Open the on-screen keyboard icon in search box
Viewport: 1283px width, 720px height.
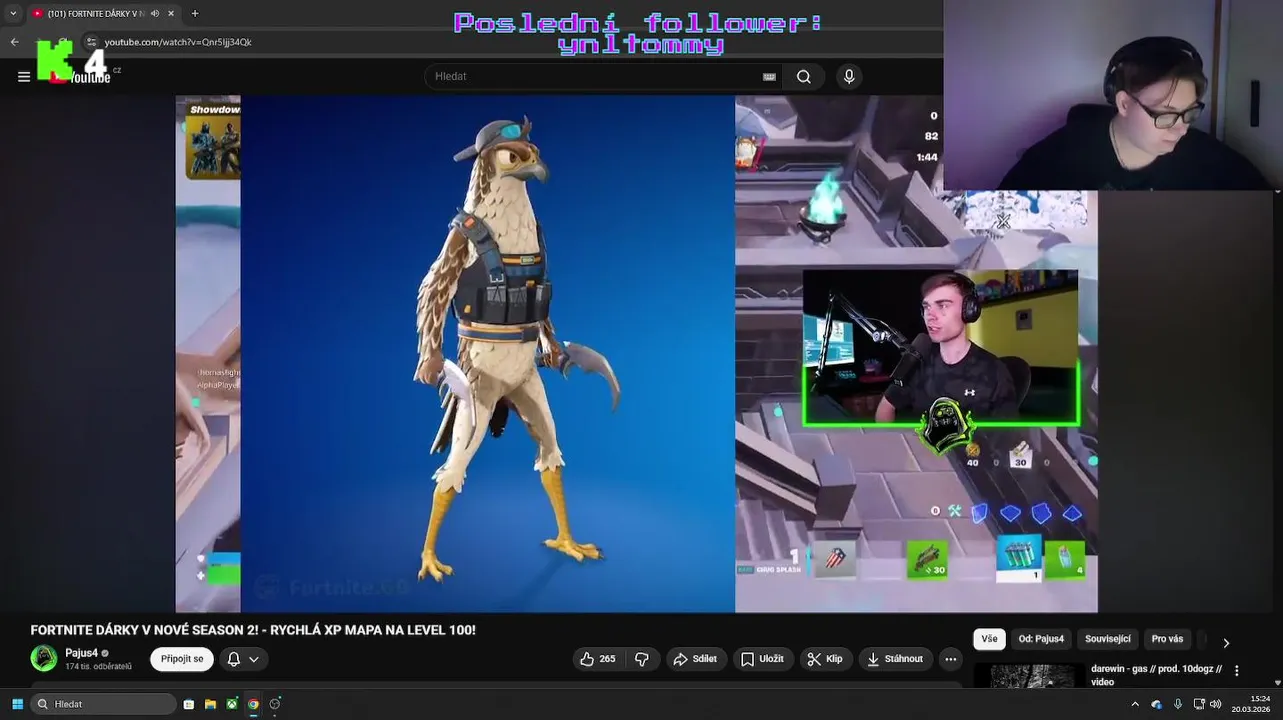(769, 76)
